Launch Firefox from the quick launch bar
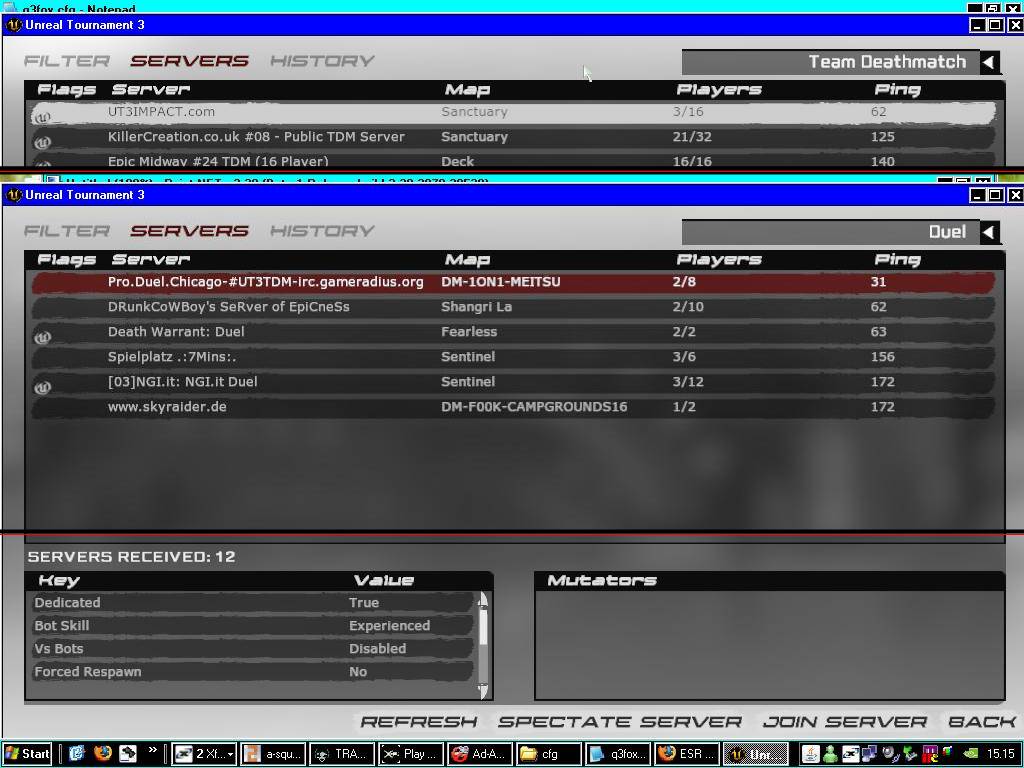Screen dimensions: 1024x768 [102, 754]
